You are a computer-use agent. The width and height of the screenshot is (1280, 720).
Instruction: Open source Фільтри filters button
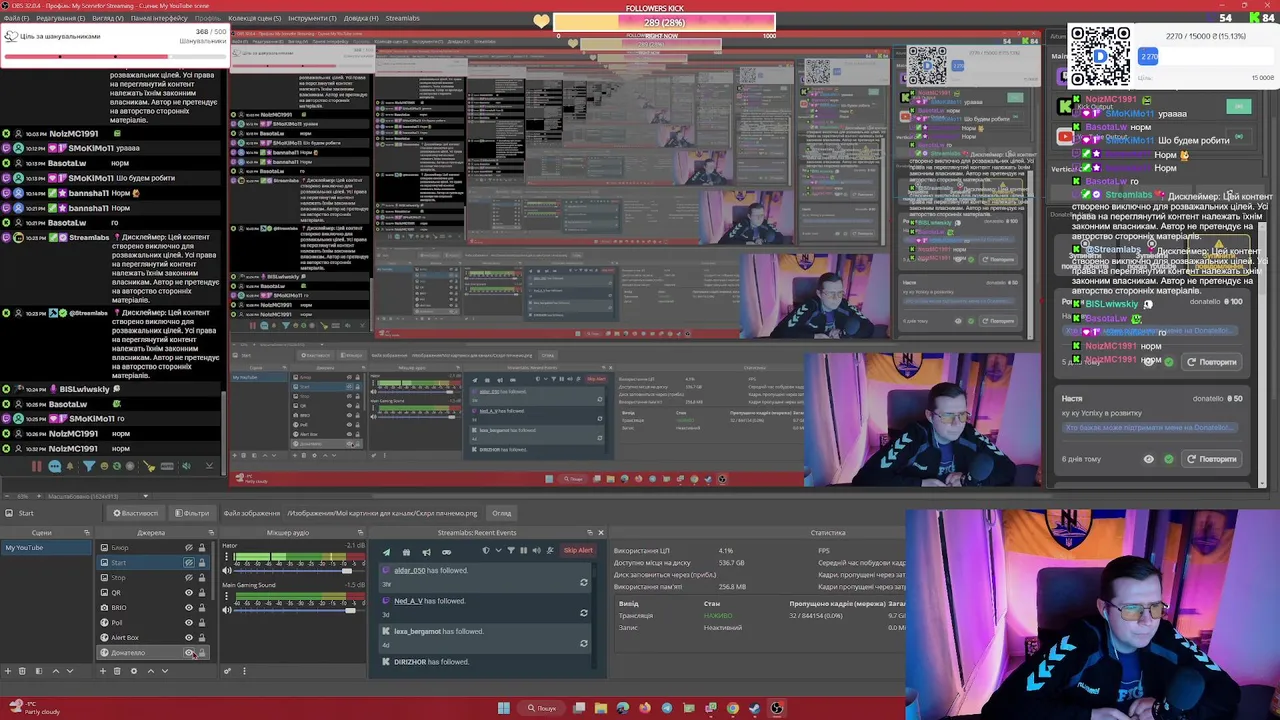pyautogui.click(x=192, y=513)
